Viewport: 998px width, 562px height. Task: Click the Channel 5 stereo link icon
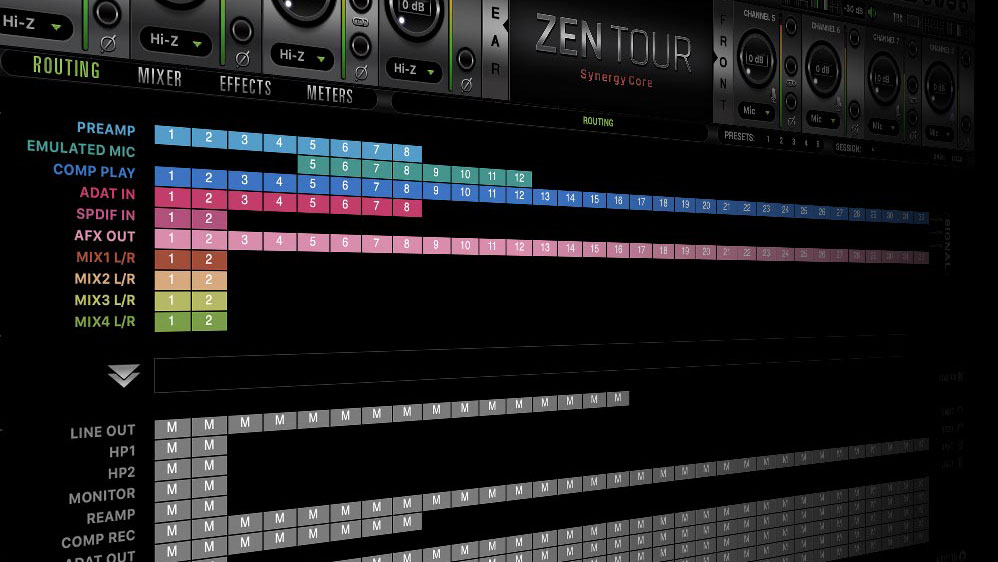pos(791,83)
